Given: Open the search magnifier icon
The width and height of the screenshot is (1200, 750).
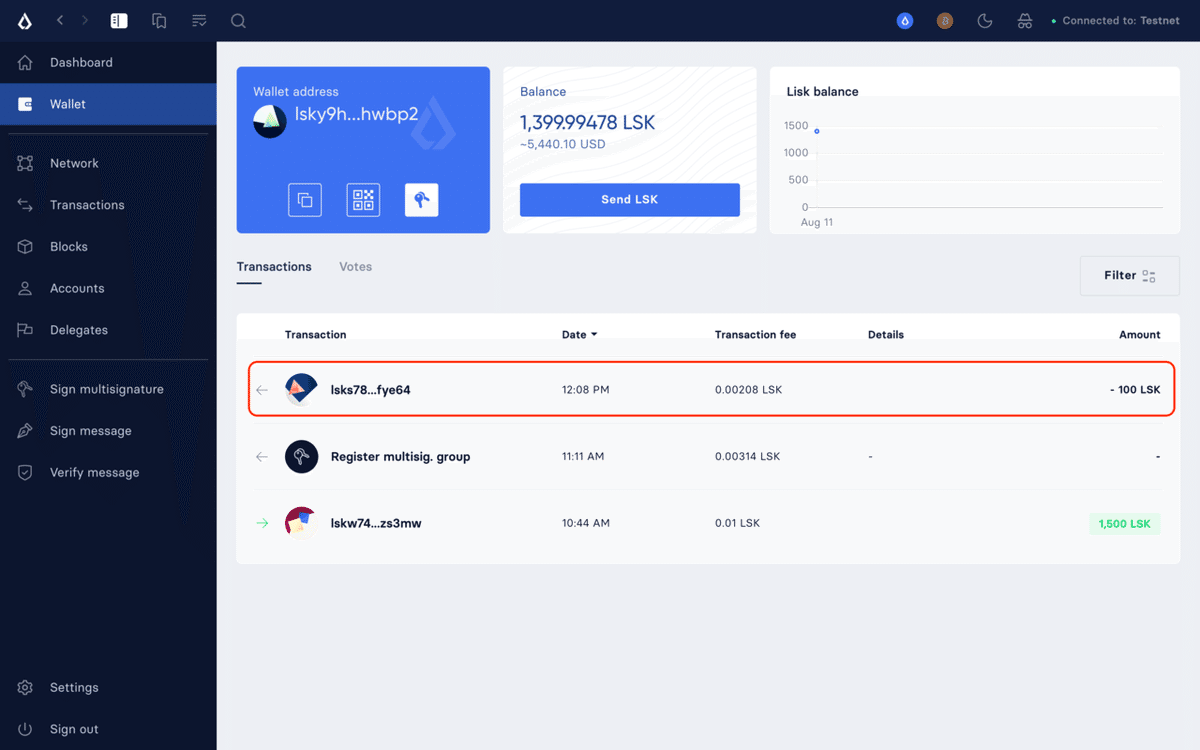Looking at the screenshot, I should coord(238,20).
